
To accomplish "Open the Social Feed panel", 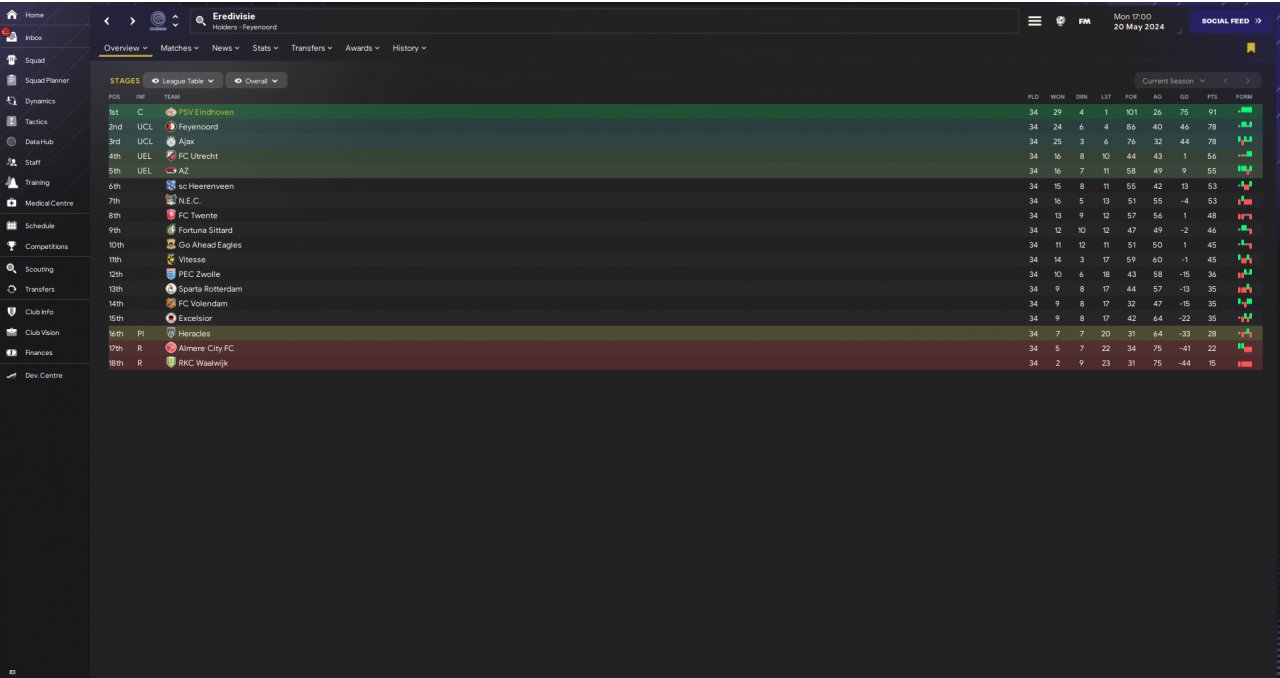I will [x=1231, y=21].
